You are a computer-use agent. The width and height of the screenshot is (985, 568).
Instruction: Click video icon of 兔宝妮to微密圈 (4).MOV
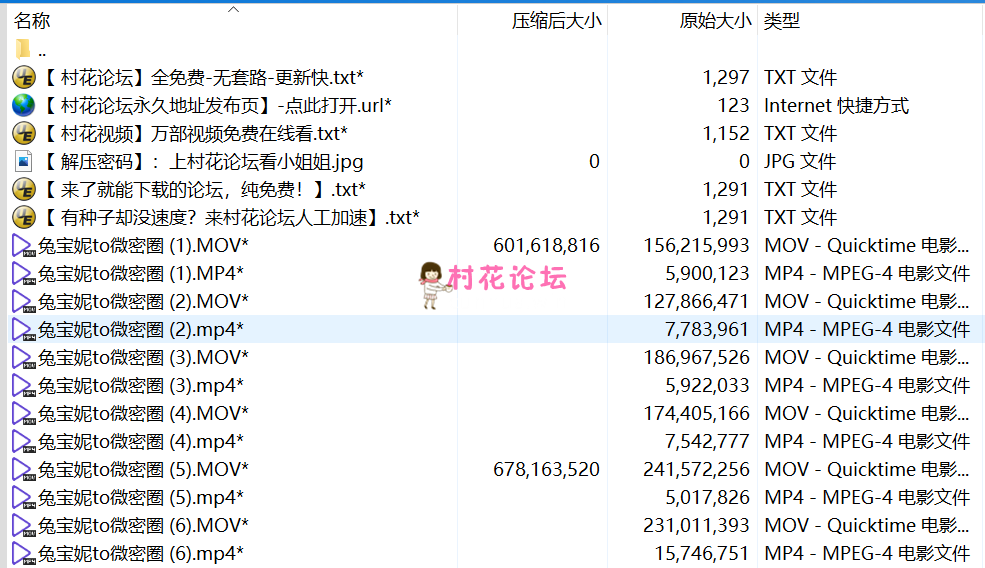[23, 413]
